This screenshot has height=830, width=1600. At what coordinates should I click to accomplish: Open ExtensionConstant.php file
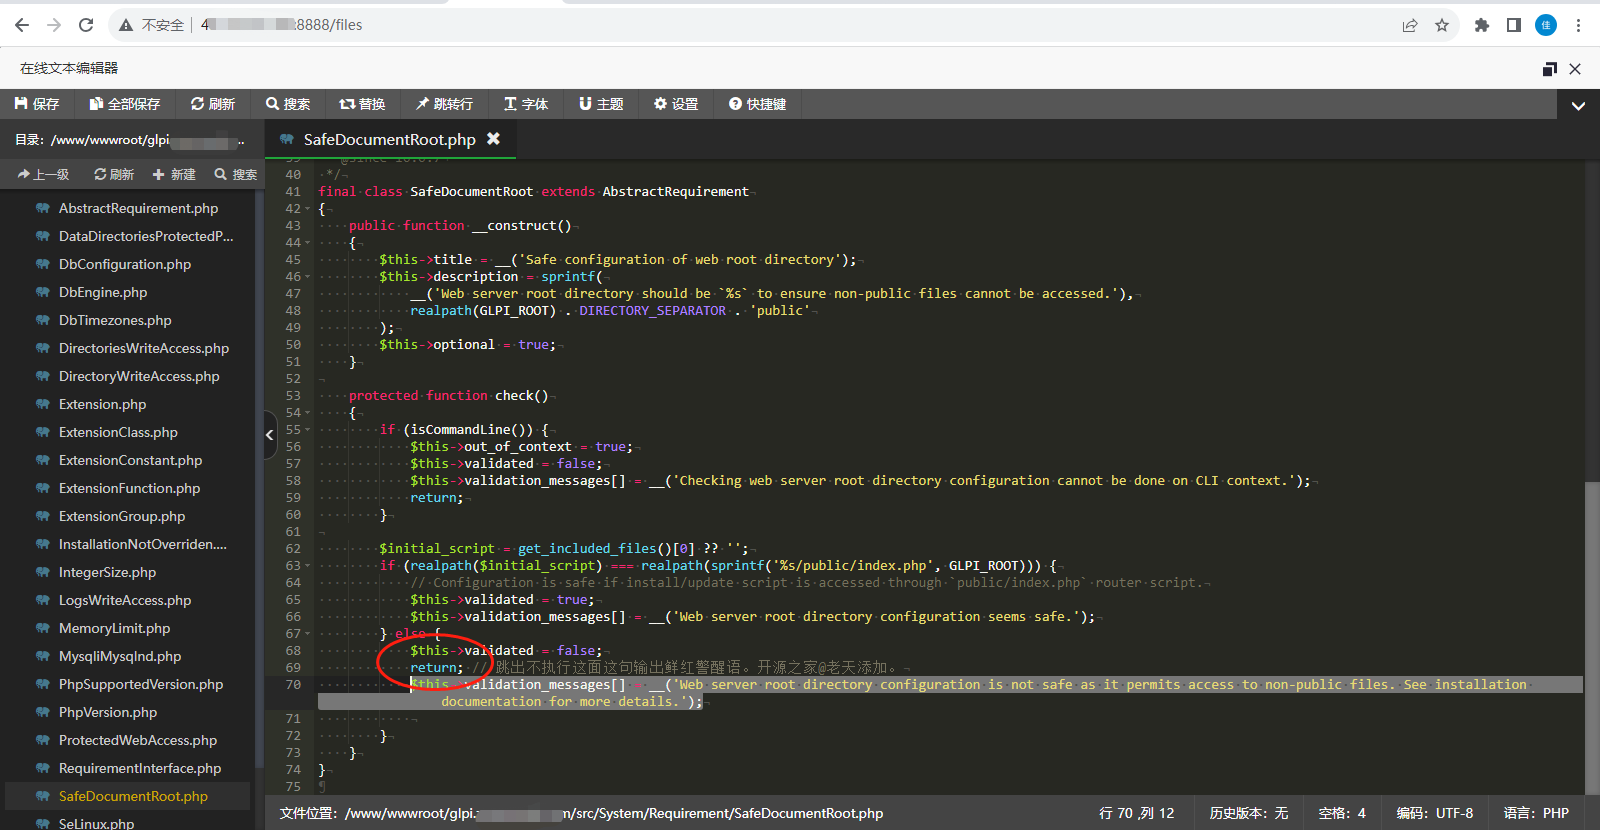pos(130,460)
